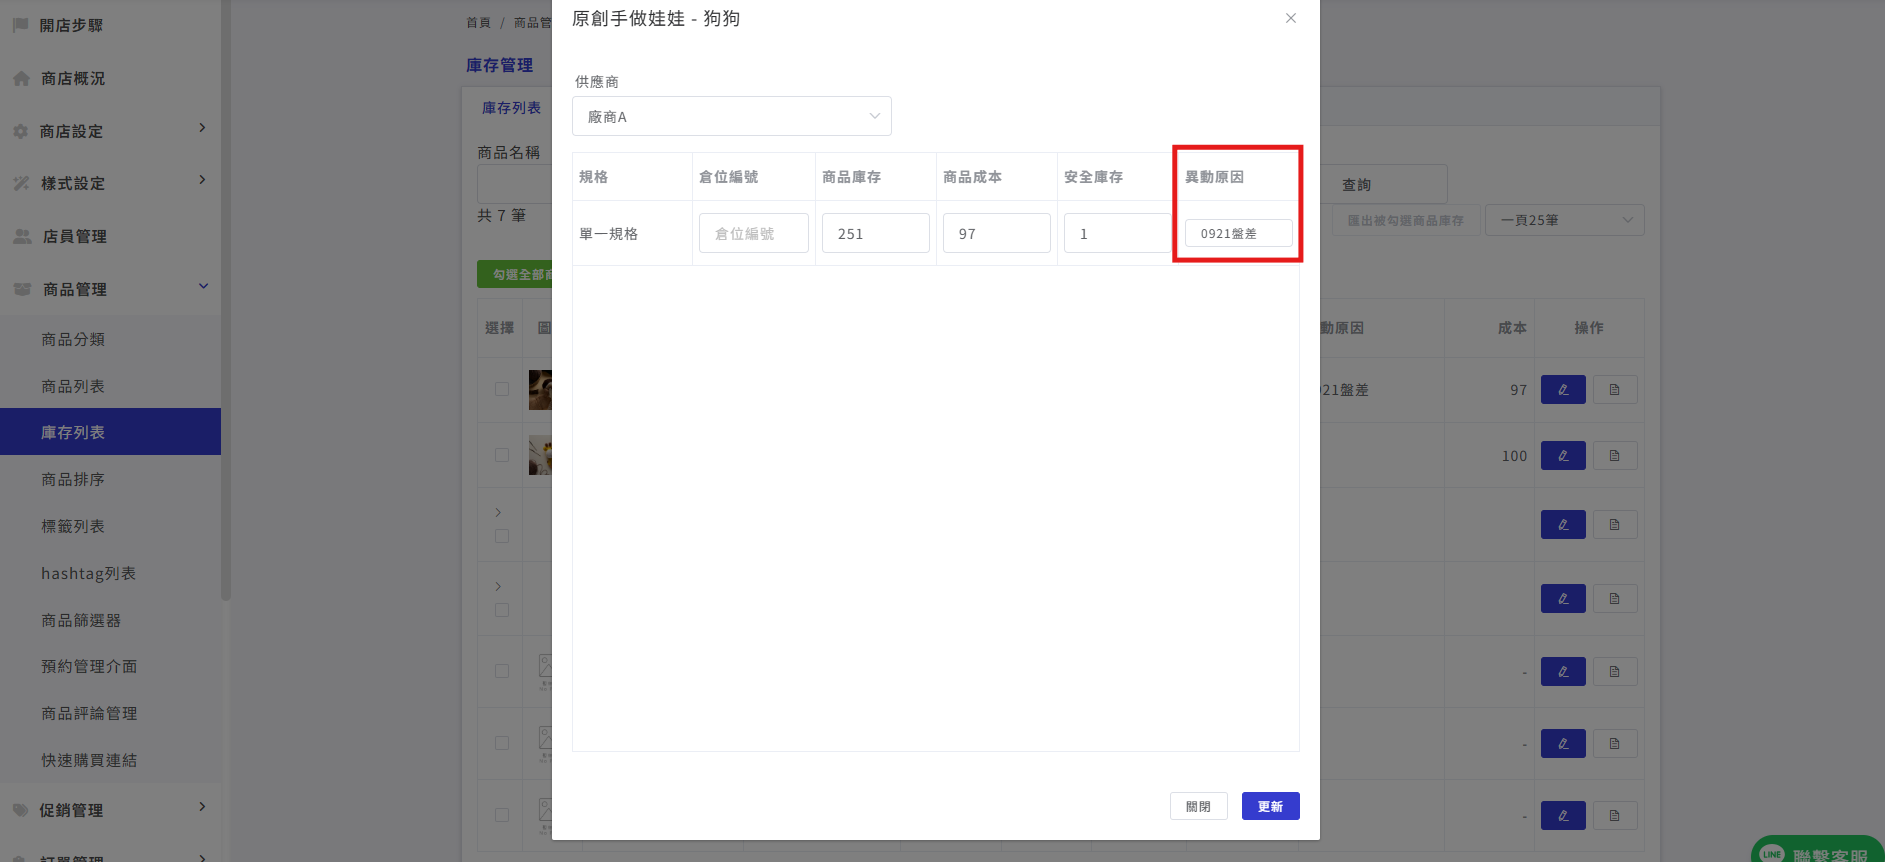The image size is (1885, 862).
Task: Open 商品排序 in the sidebar
Action: 73,479
